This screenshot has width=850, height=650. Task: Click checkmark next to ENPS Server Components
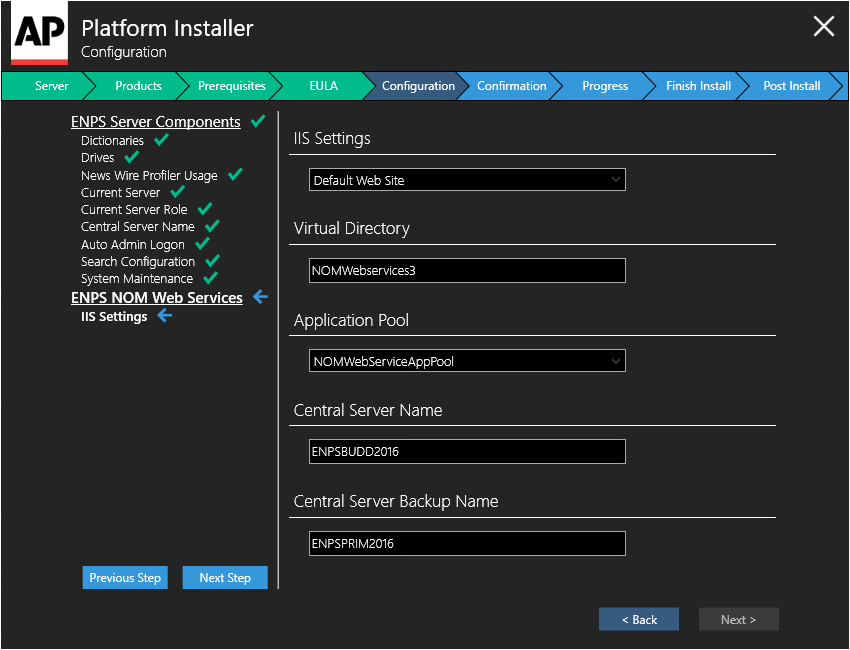[258, 121]
